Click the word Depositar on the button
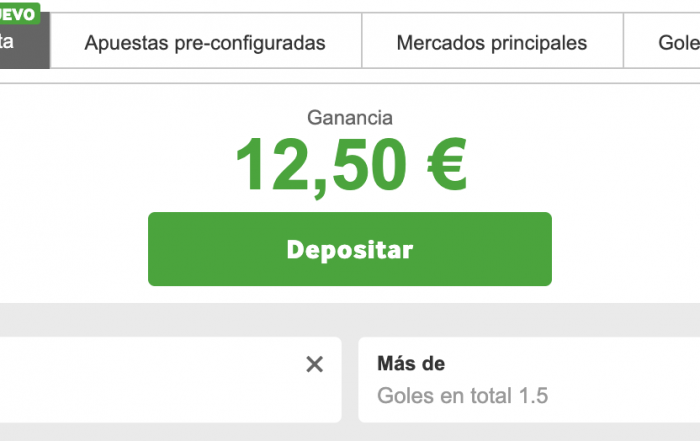 click(x=350, y=249)
